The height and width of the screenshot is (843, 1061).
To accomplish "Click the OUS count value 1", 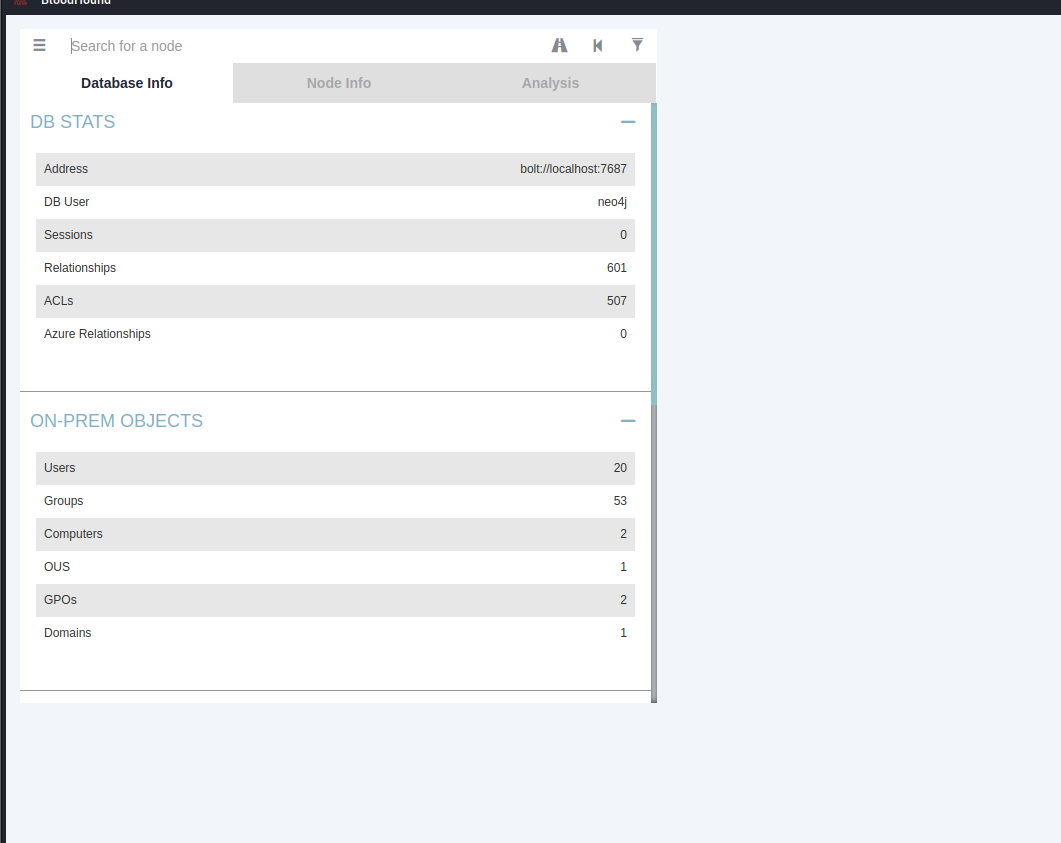I will [x=623, y=567].
